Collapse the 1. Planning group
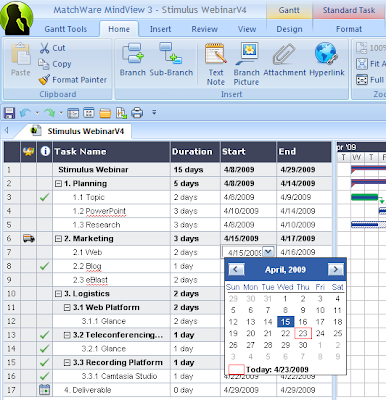Image resolution: width=386 pixels, height=400 pixels. click(58, 184)
